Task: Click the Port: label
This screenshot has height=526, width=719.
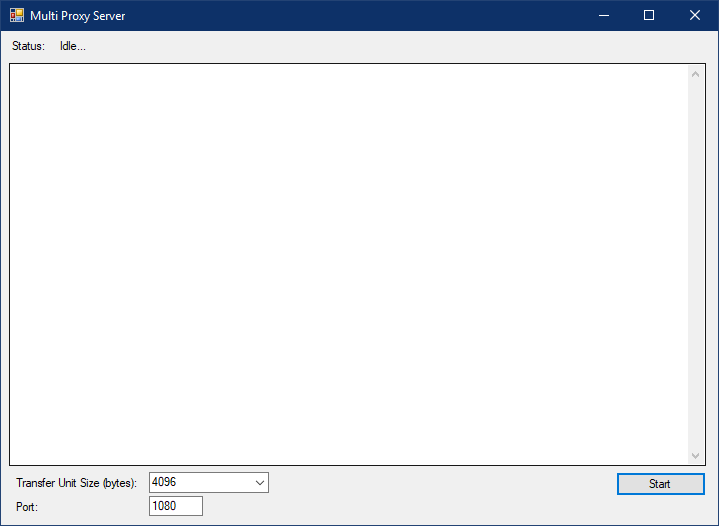Action: pos(27,506)
